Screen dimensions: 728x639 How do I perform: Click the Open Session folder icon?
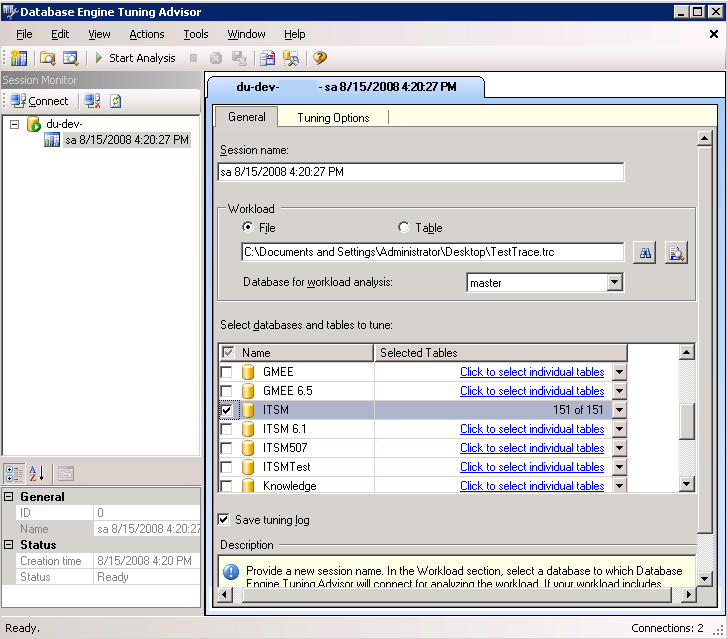coord(47,58)
